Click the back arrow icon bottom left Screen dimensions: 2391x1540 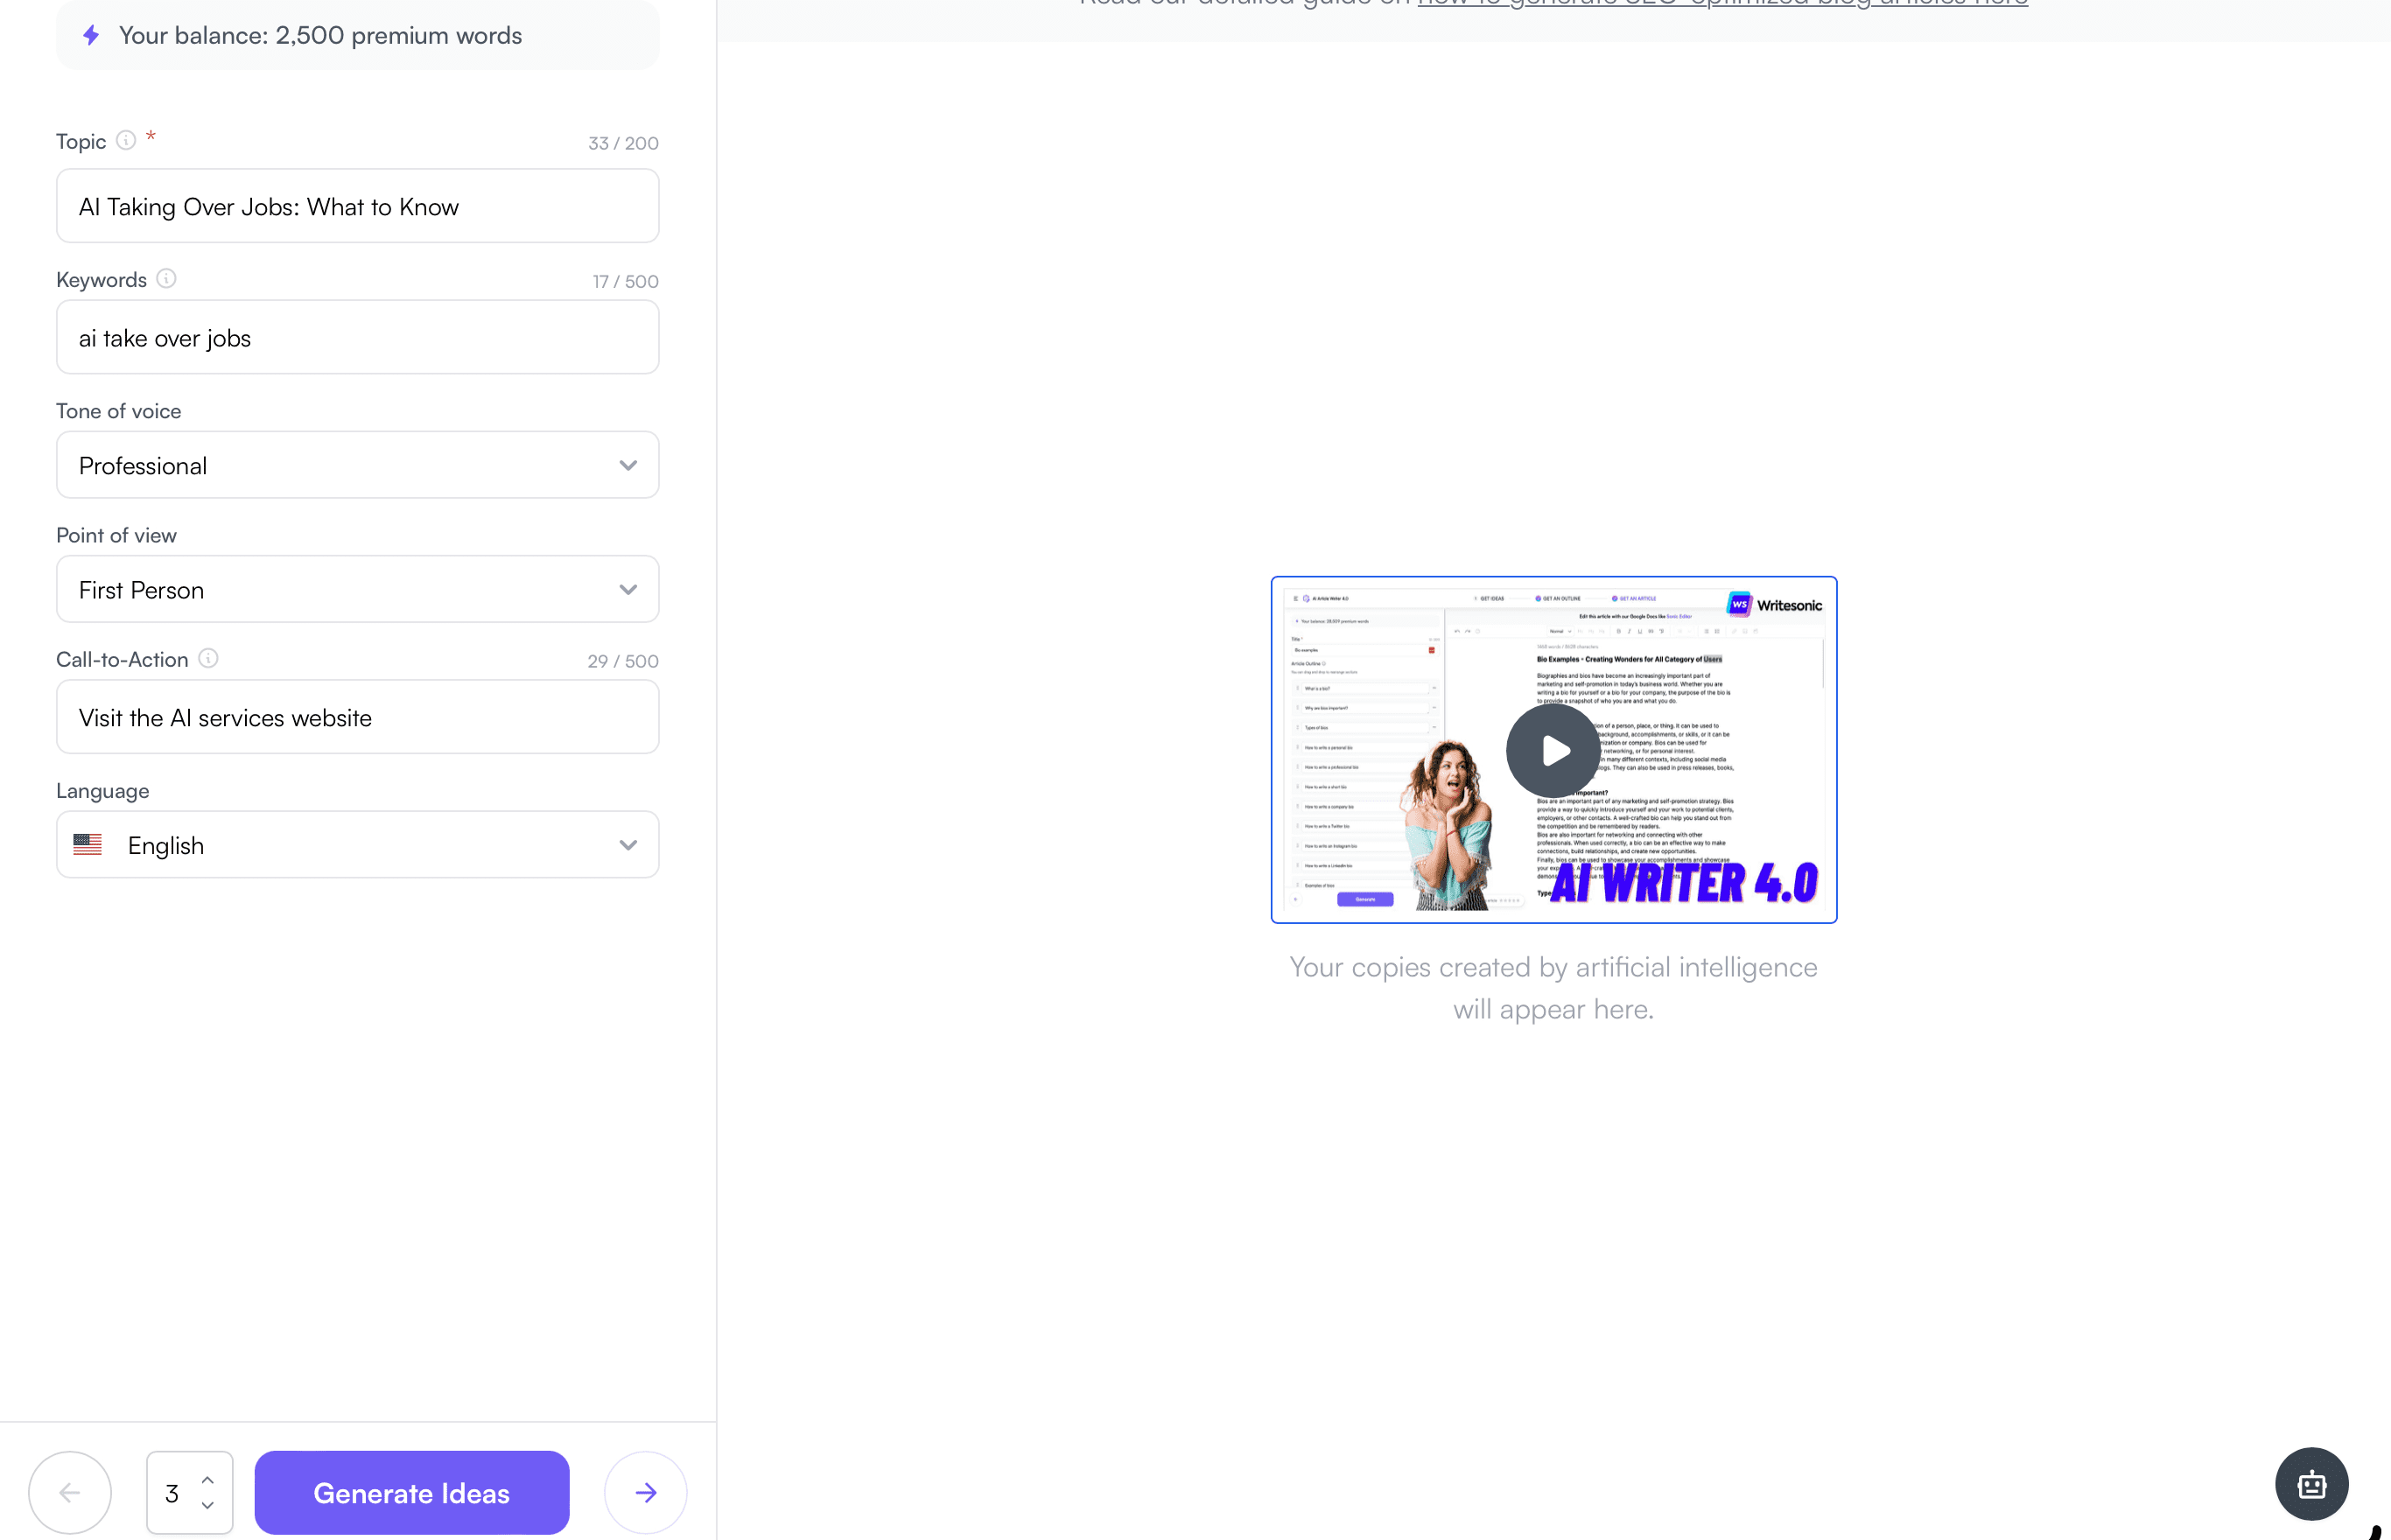(x=69, y=1492)
